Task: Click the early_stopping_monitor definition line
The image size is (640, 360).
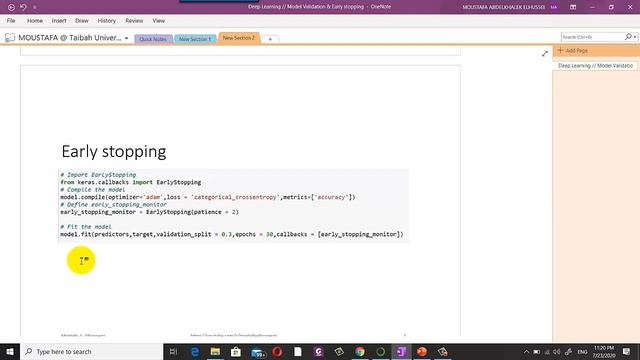Action: click(x=149, y=212)
